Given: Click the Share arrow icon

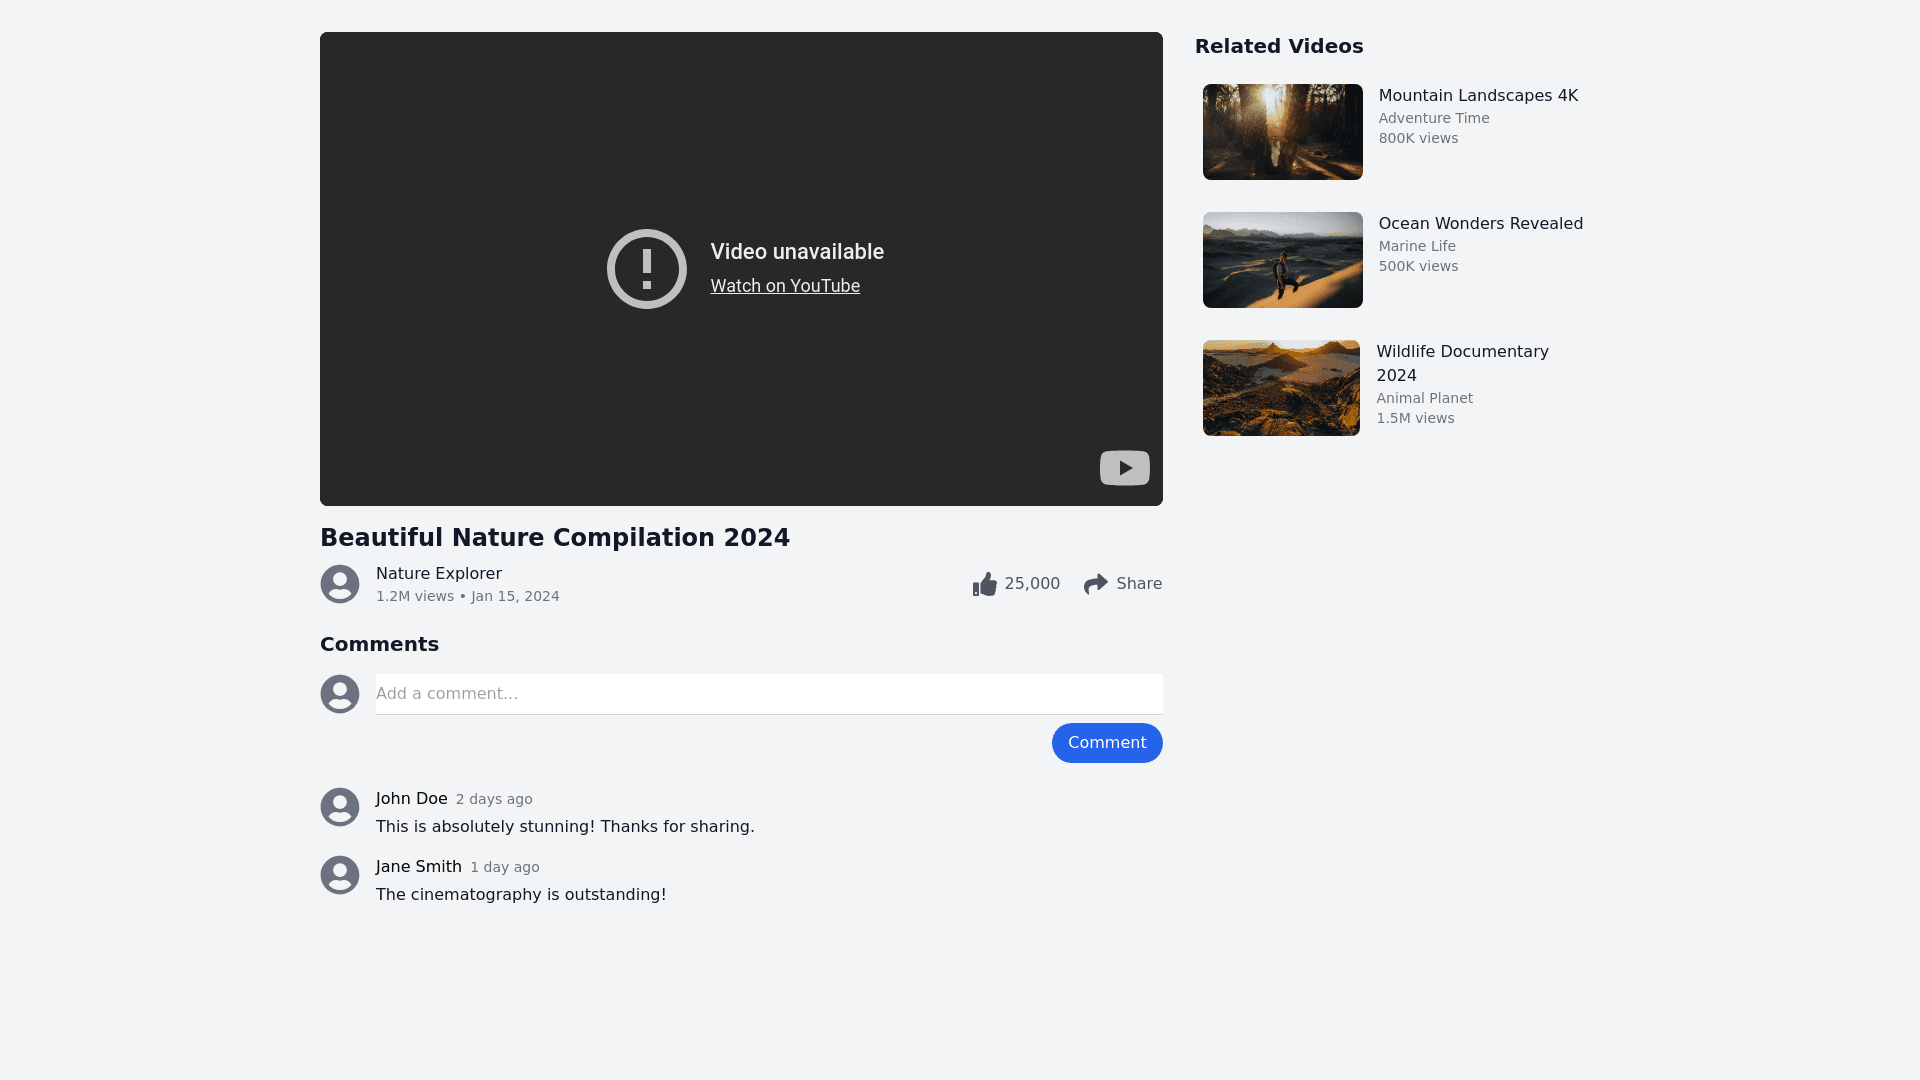Looking at the screenshot, I should (x=1096, y=584).
